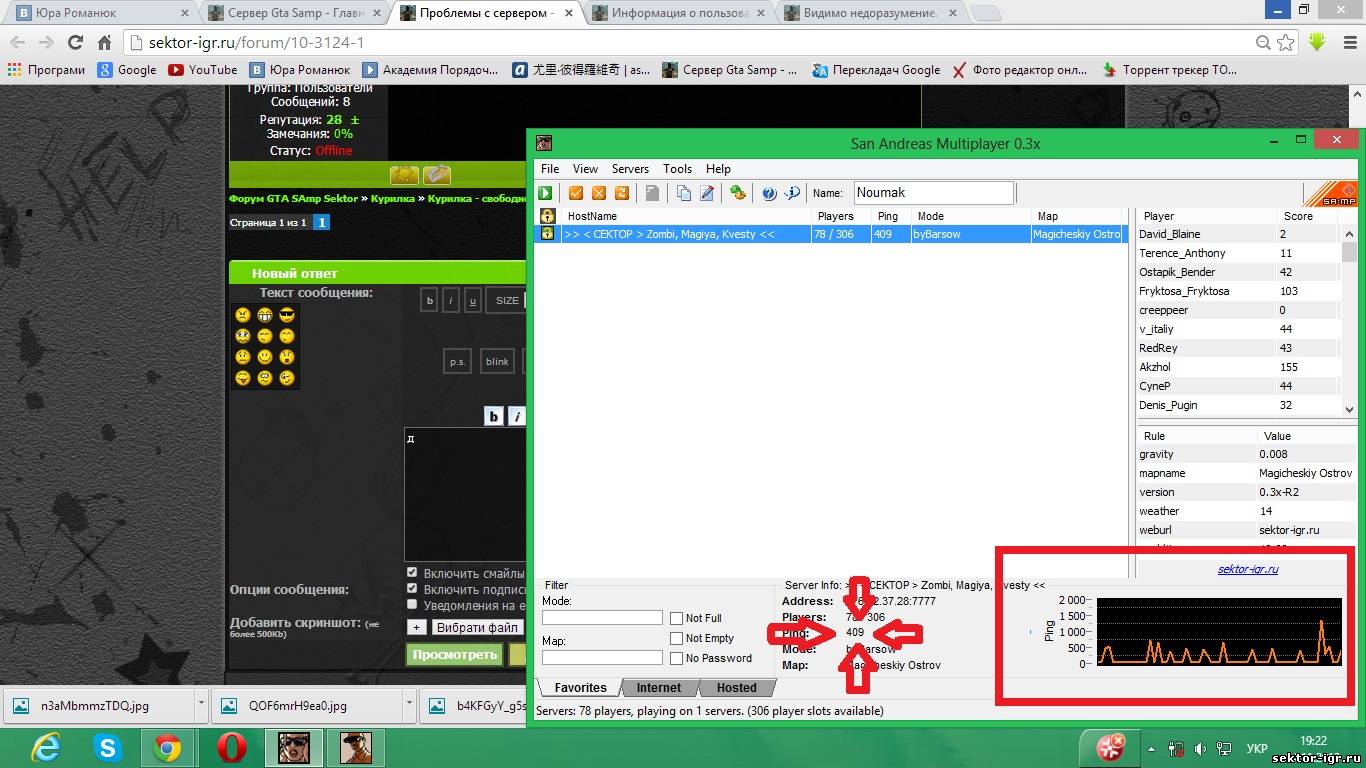Viewport: 1366px width, 768px height.
Task: Click the green 'Просмотреть' preview button
Action: point(455,655)
